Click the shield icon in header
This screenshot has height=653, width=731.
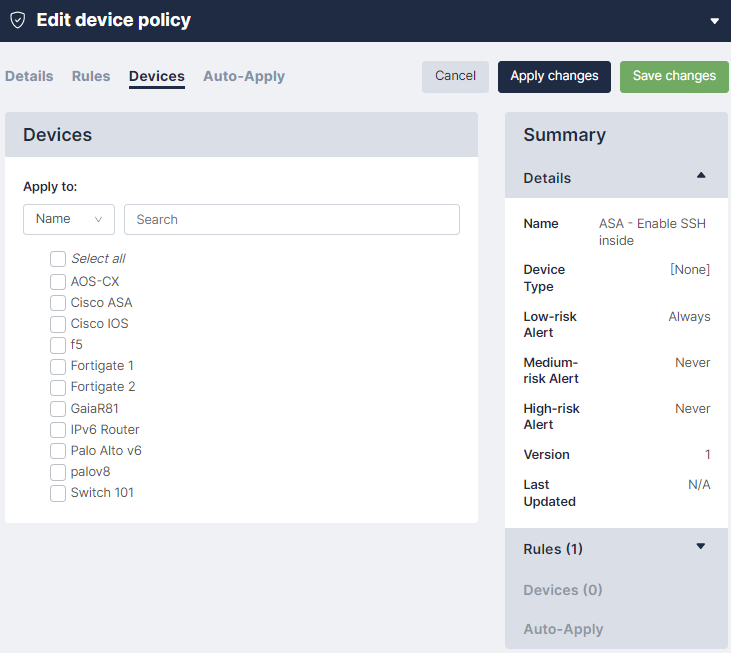[17, 20]
